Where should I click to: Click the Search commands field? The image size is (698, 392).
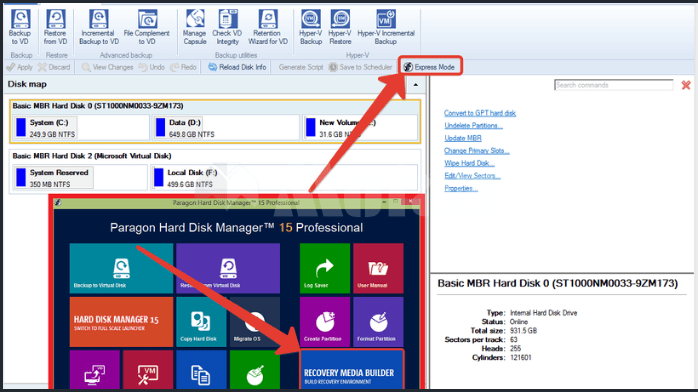(613, 85)
